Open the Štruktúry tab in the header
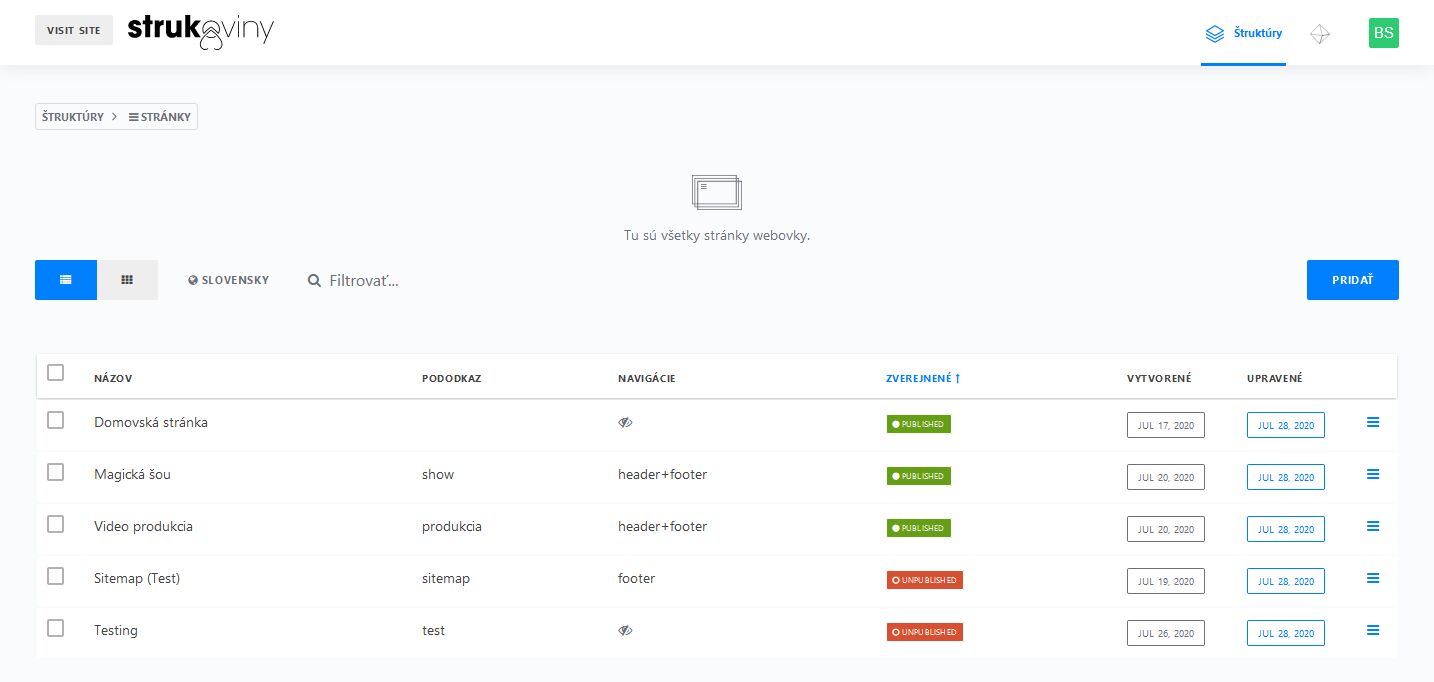 [x=1243, y=33]
